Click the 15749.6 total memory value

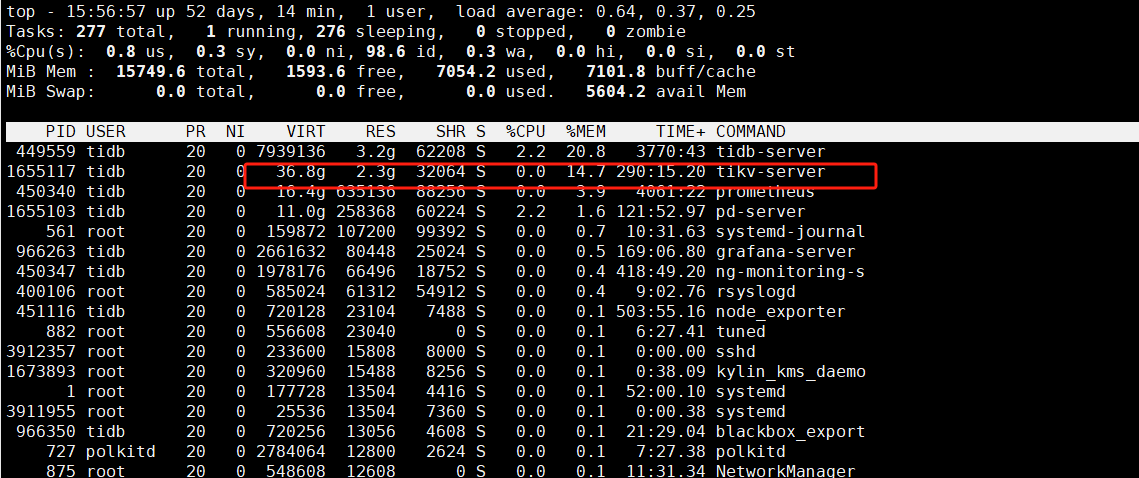click(150, 72)
